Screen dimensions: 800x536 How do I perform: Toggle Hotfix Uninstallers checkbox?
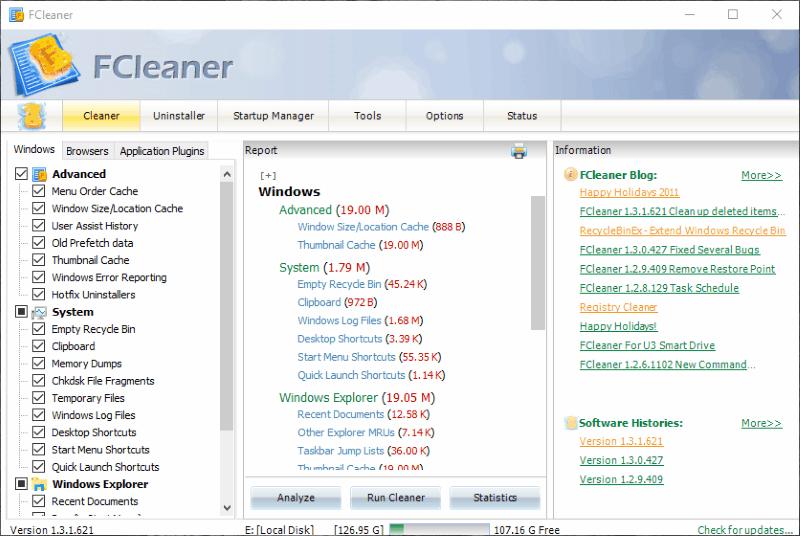(x=38, y=294)
